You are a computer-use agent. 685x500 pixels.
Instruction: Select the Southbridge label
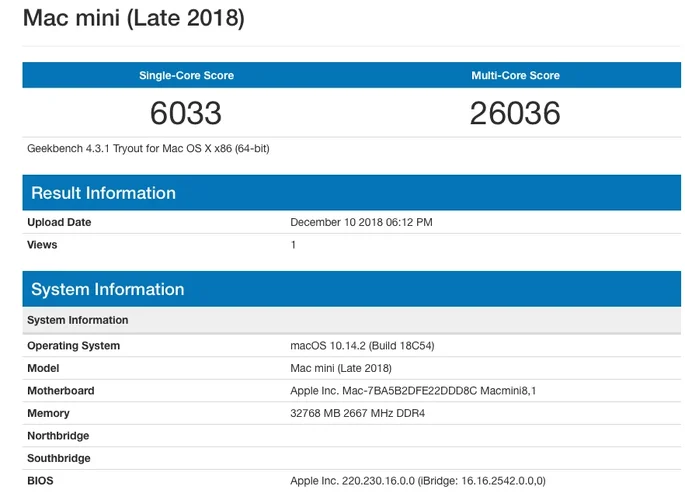pos(59,458)
